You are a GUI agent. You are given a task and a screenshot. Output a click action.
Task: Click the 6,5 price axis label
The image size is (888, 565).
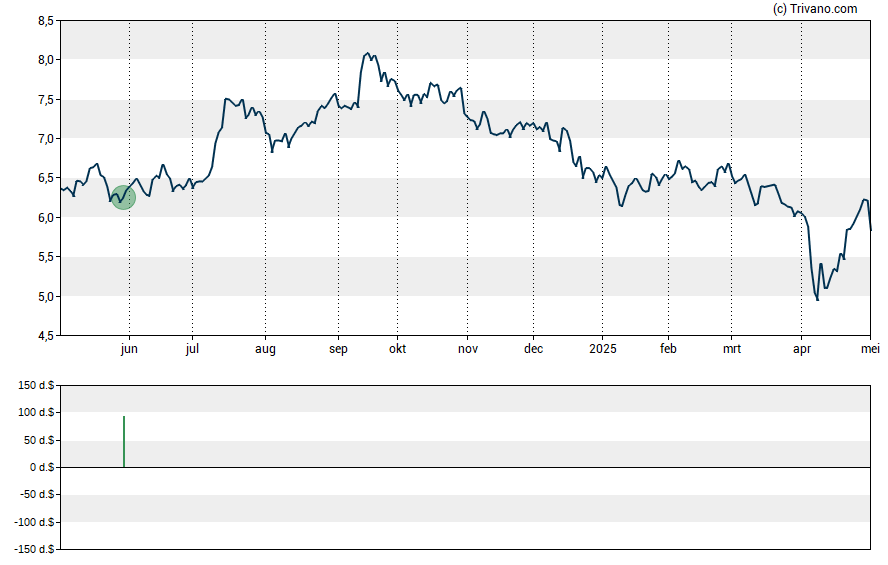[46, 178]
